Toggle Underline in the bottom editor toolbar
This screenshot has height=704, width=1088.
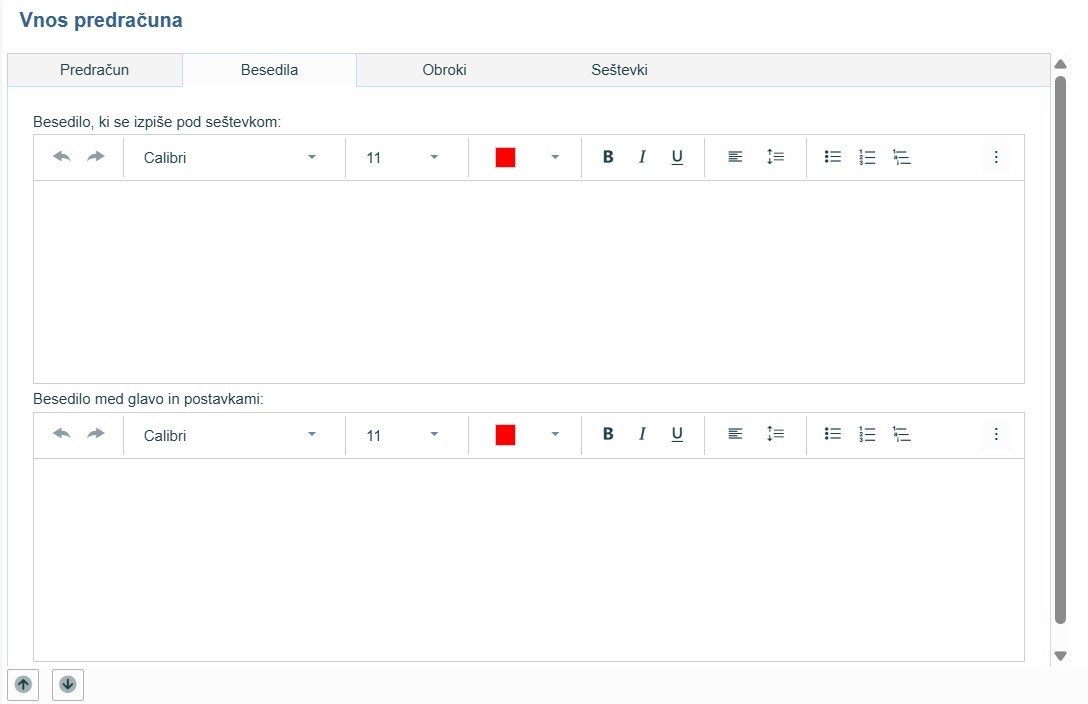pyautogui.click(x=677, y=435)
